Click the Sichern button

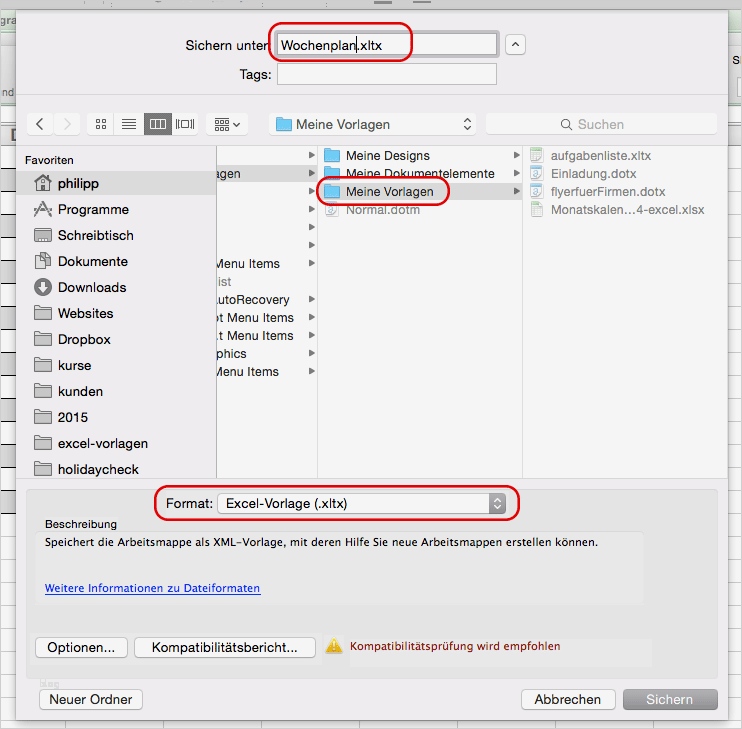pyautogui.click(x=670, y=699)
